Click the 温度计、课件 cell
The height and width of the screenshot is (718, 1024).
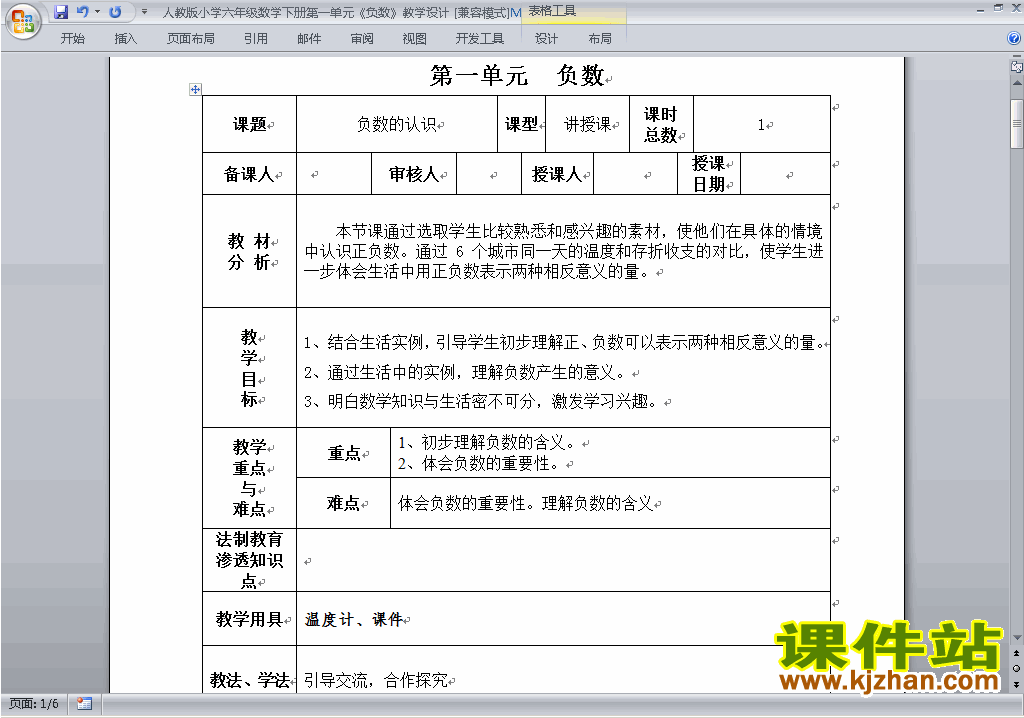(x=564, y=619)
